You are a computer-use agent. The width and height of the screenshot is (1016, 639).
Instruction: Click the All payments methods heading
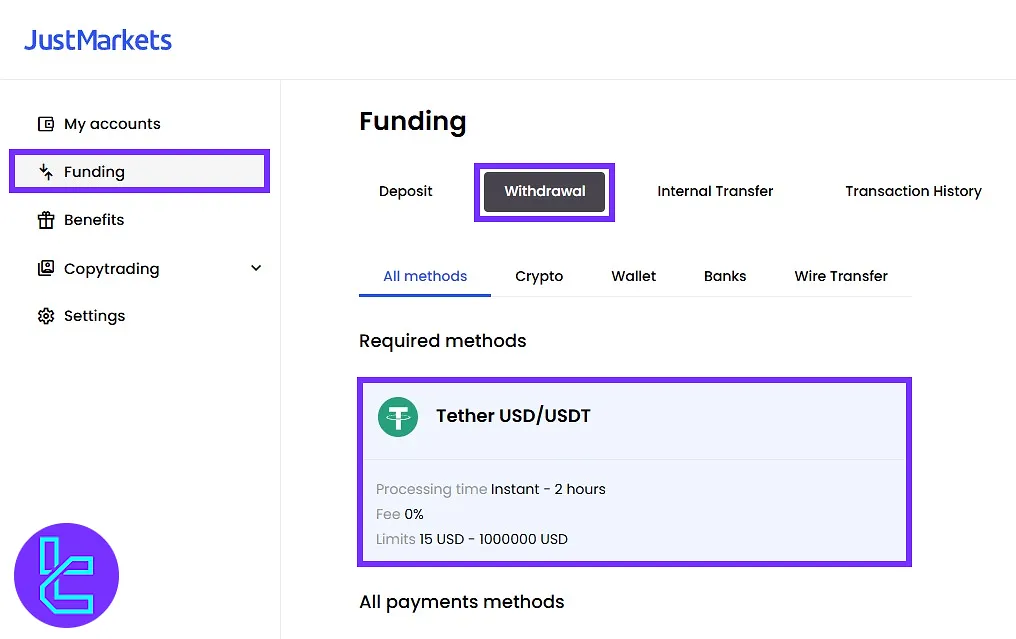tap(462, 602)
